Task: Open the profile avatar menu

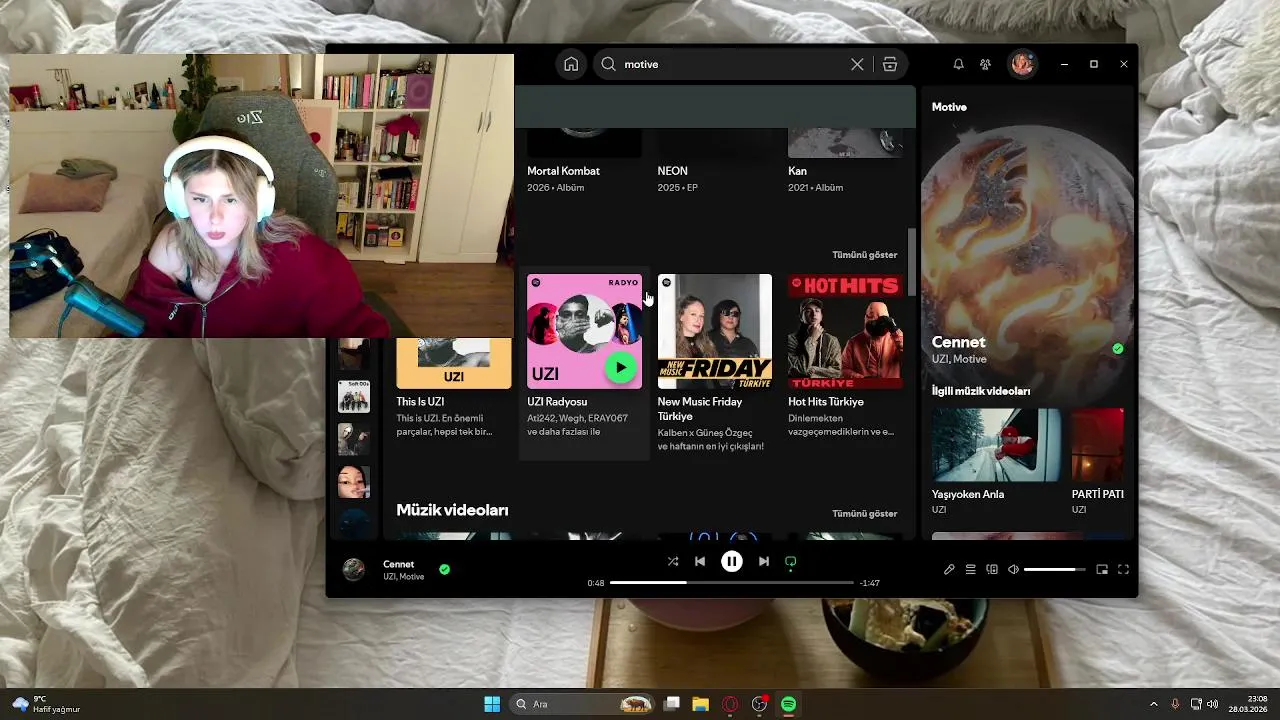Action: point(1022,64)
